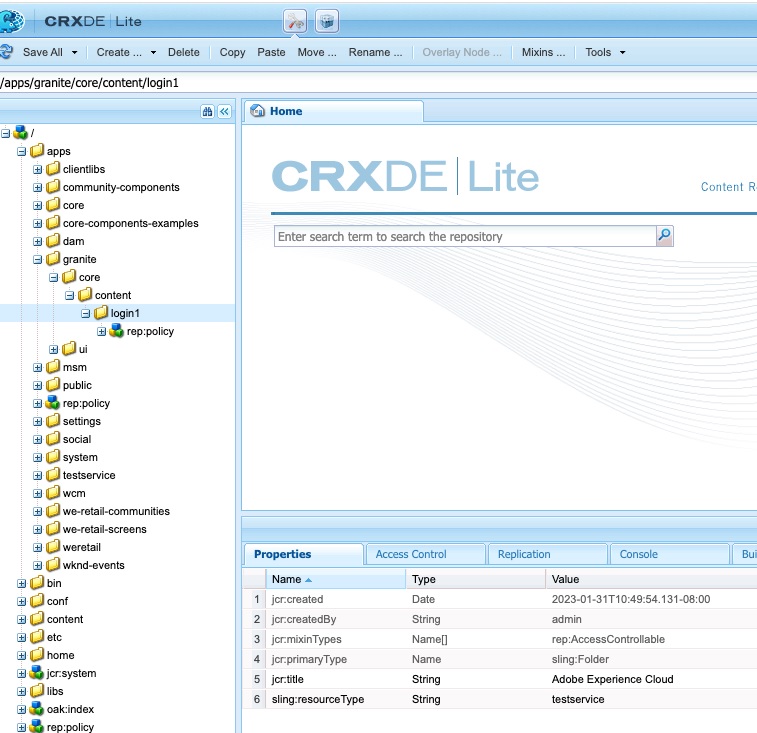The image size is (757, 733).
Task: Click the Mixins ... toolbar button
Action: click(543, 52)
